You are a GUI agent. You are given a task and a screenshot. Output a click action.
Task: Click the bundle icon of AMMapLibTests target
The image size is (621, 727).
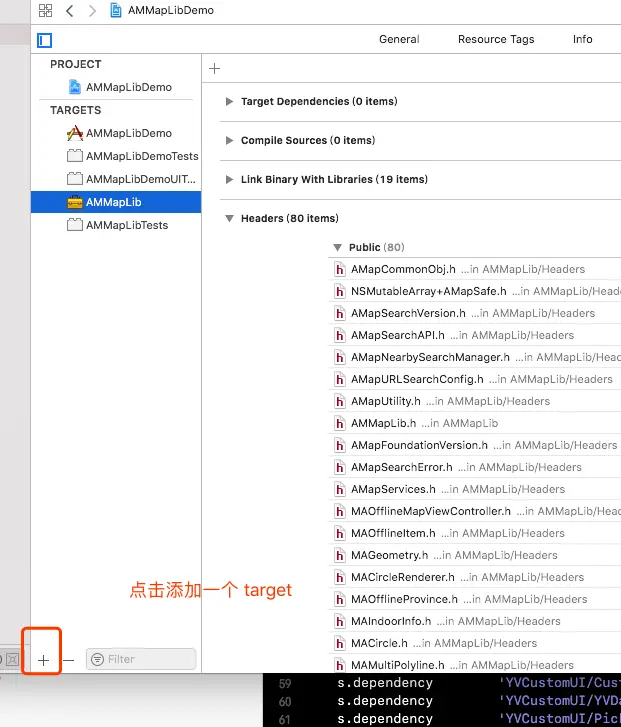click(75, 225)
